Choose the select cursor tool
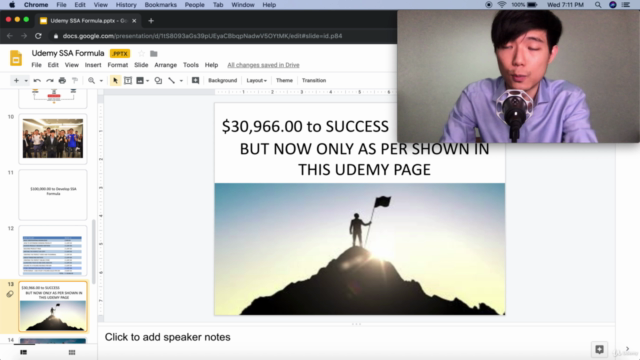 point(115,80)
